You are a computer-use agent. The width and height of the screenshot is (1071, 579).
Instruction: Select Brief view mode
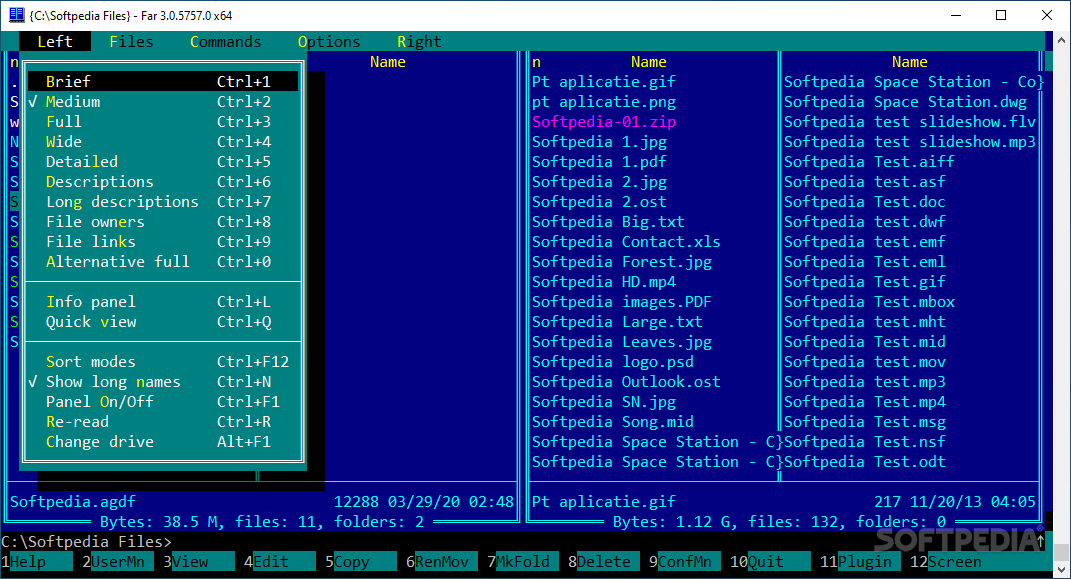pyautogui.click(x=163, y=81)
